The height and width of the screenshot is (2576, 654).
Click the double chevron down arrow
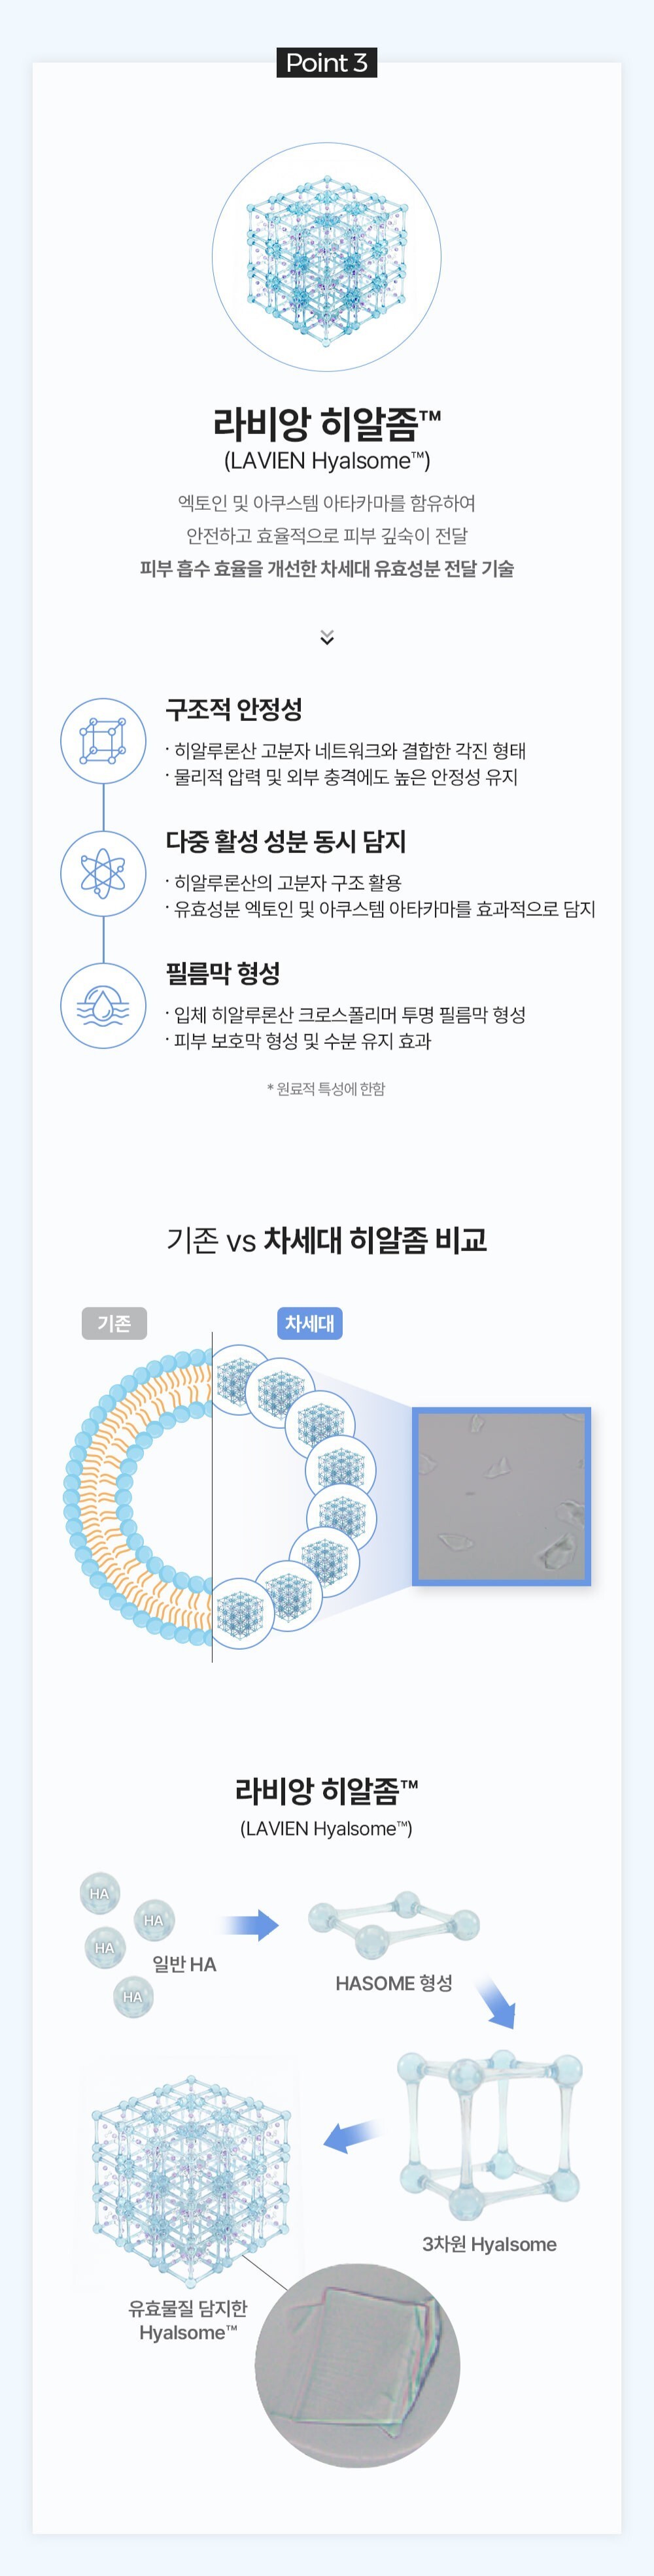pyautogui.click(x=327, y=638)
